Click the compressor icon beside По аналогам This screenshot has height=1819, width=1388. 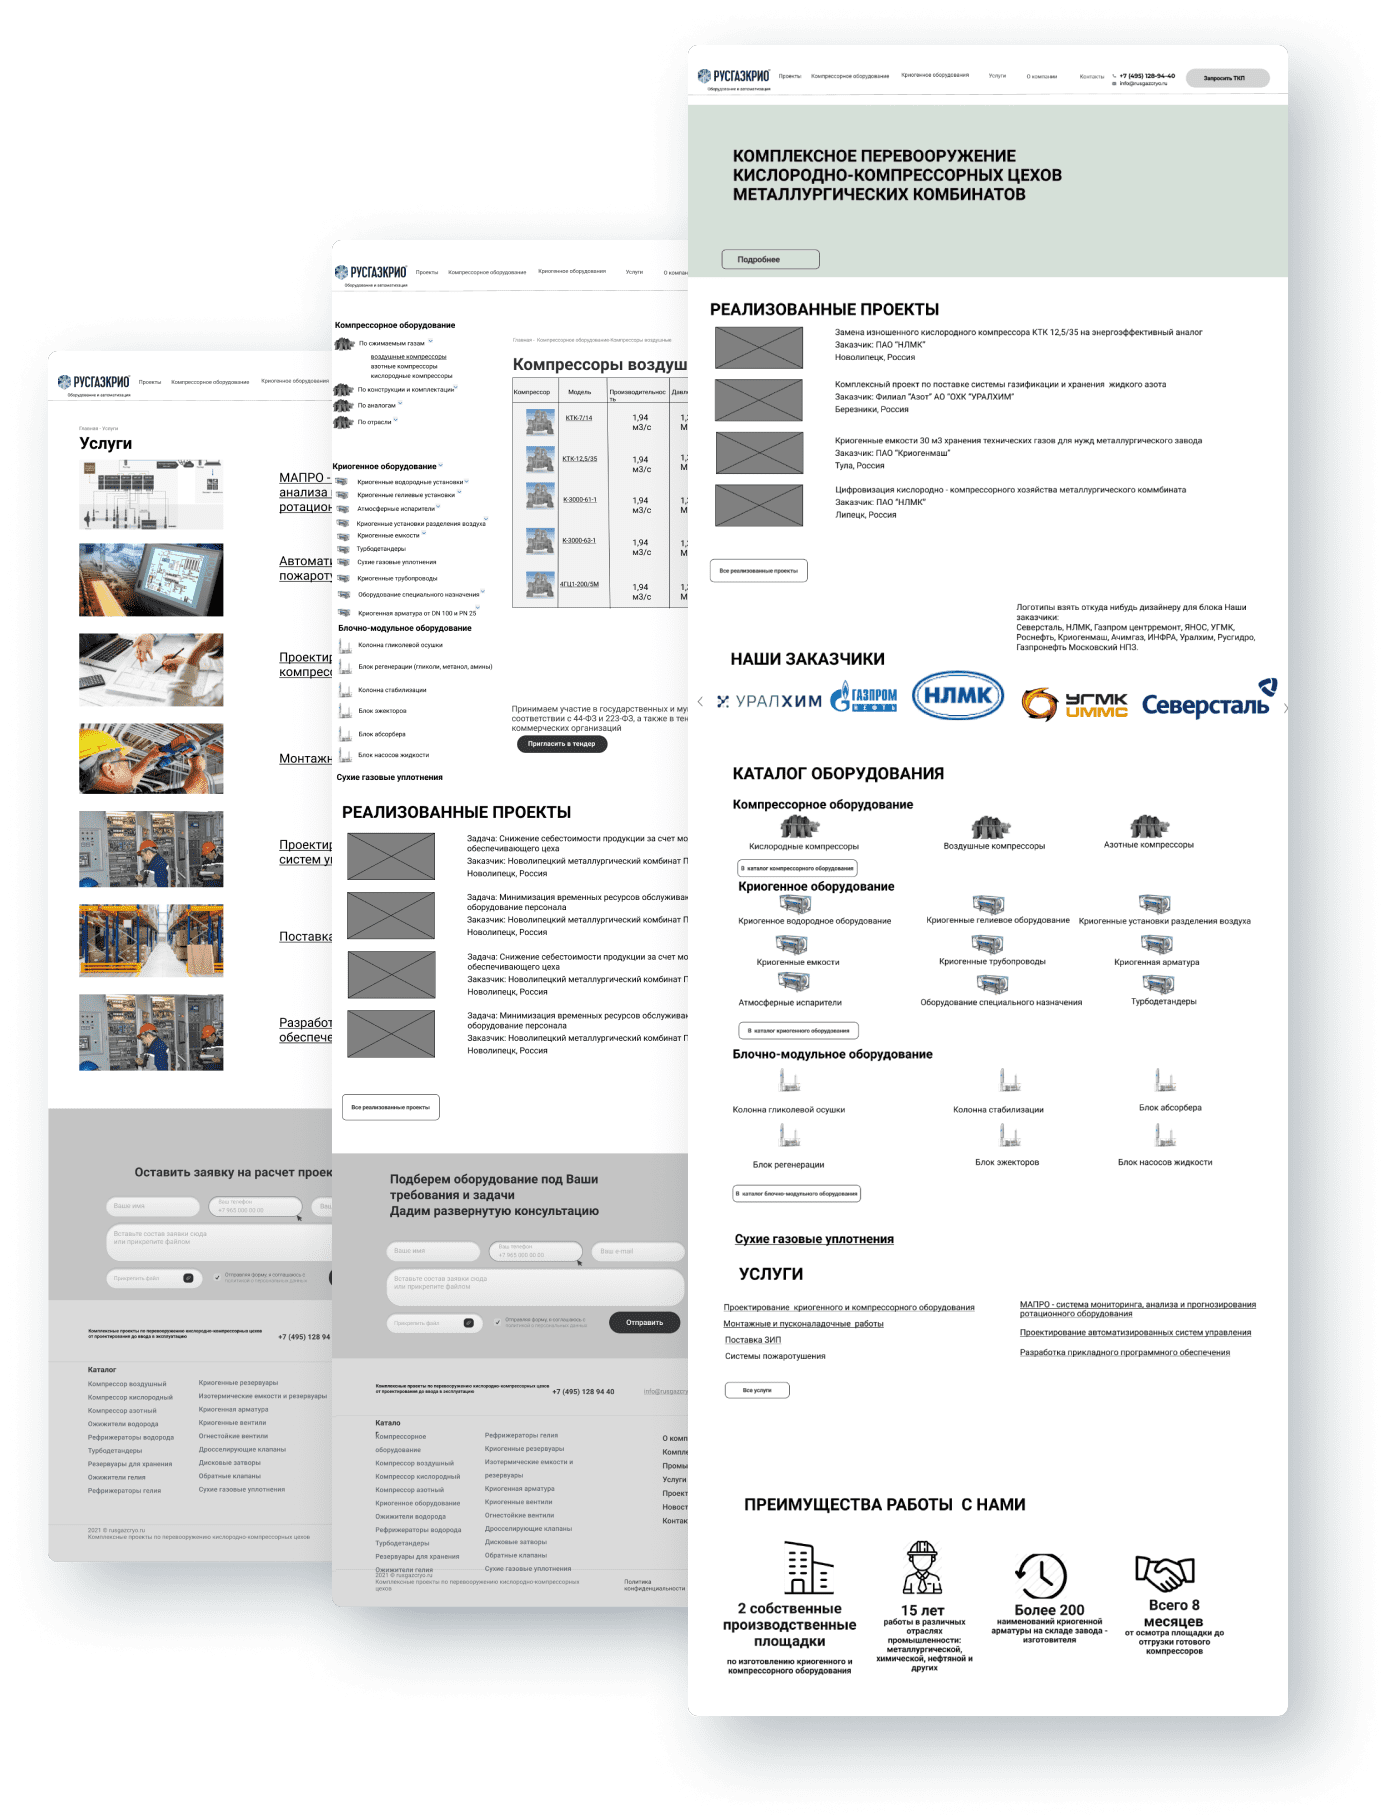(343, 405)
